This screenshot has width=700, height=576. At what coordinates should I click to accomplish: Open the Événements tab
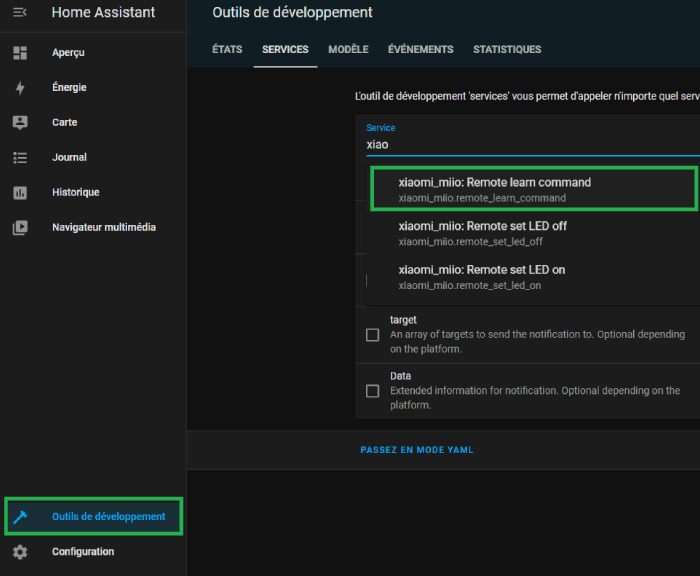[x=420, y=50]
